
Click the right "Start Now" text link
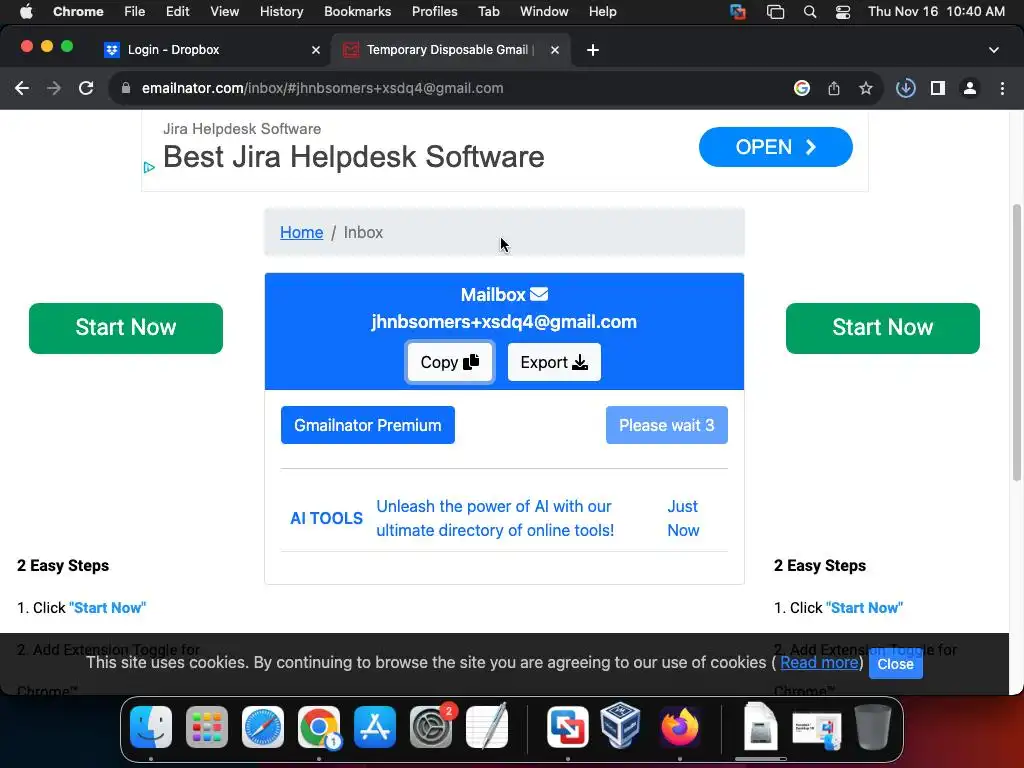pyautogui.click(x=865, y=608)
